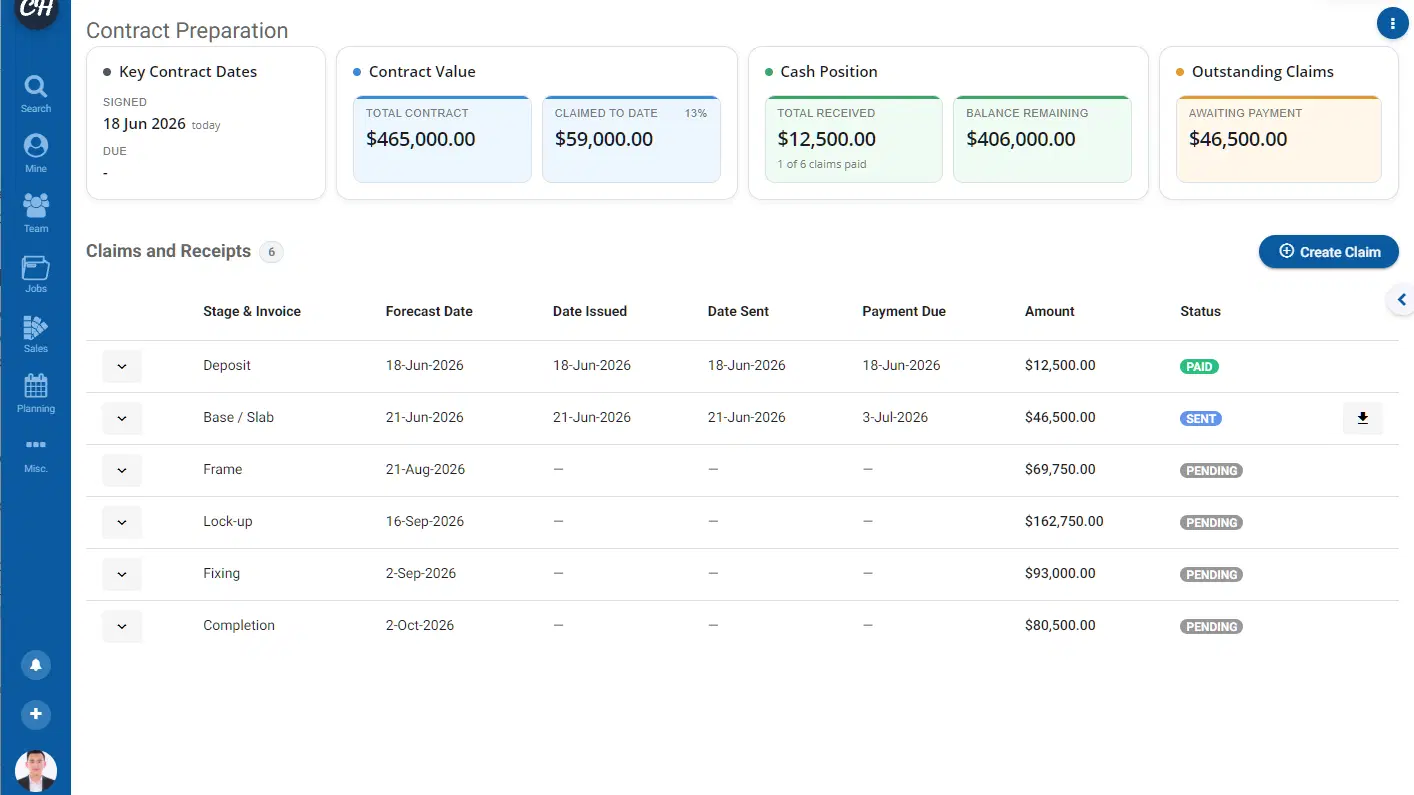Click the $93,000.00 Fixing amount
Image resolution: width=1414 pixels, height=795 pixels.
click(1060, 573)
